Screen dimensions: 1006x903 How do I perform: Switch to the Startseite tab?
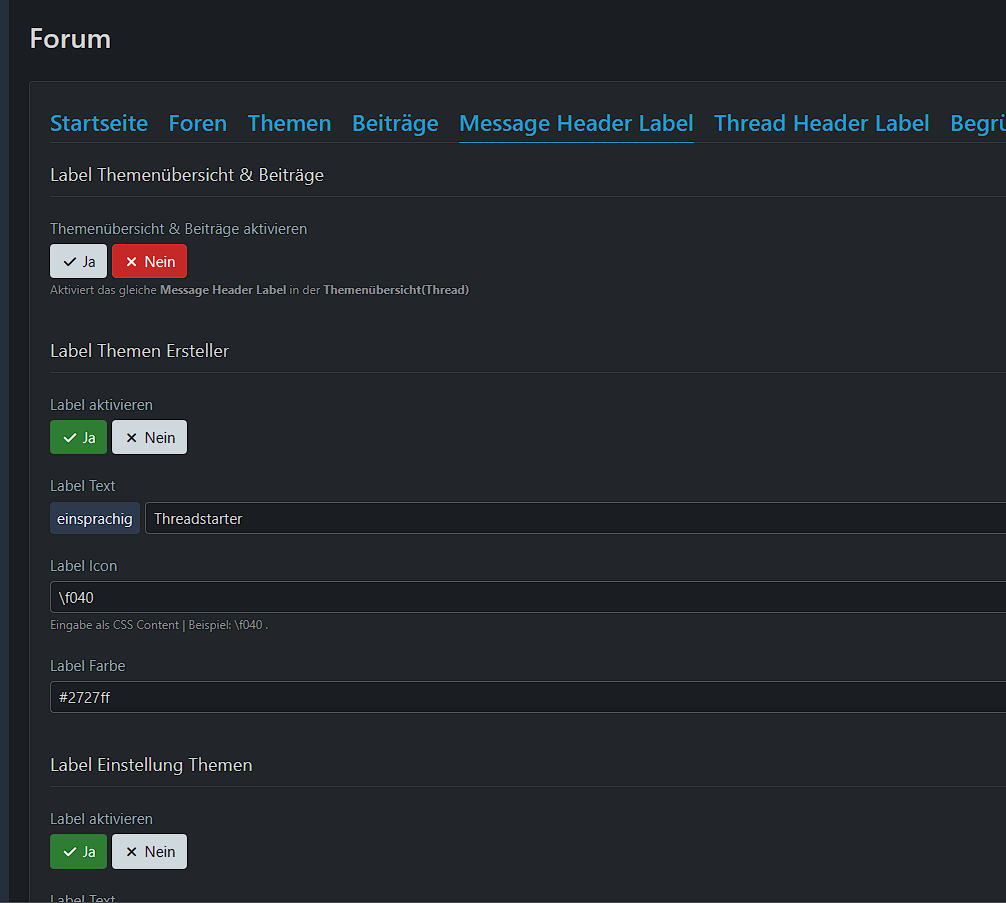click(x=99, y=124)
